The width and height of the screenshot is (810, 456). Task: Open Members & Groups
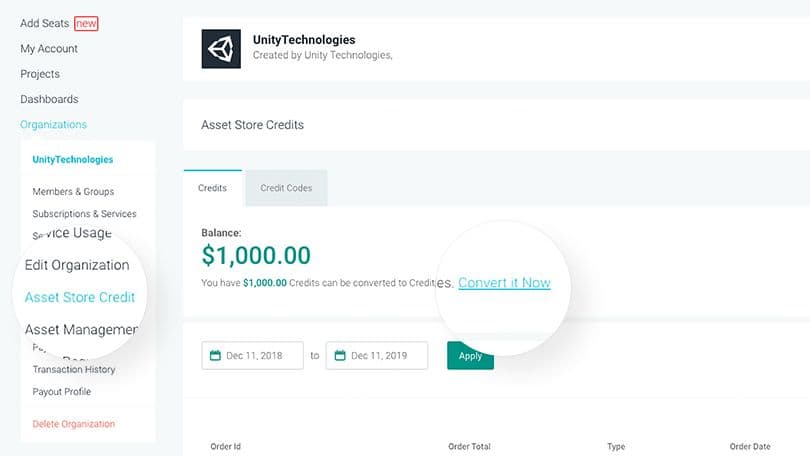[73, 191]
